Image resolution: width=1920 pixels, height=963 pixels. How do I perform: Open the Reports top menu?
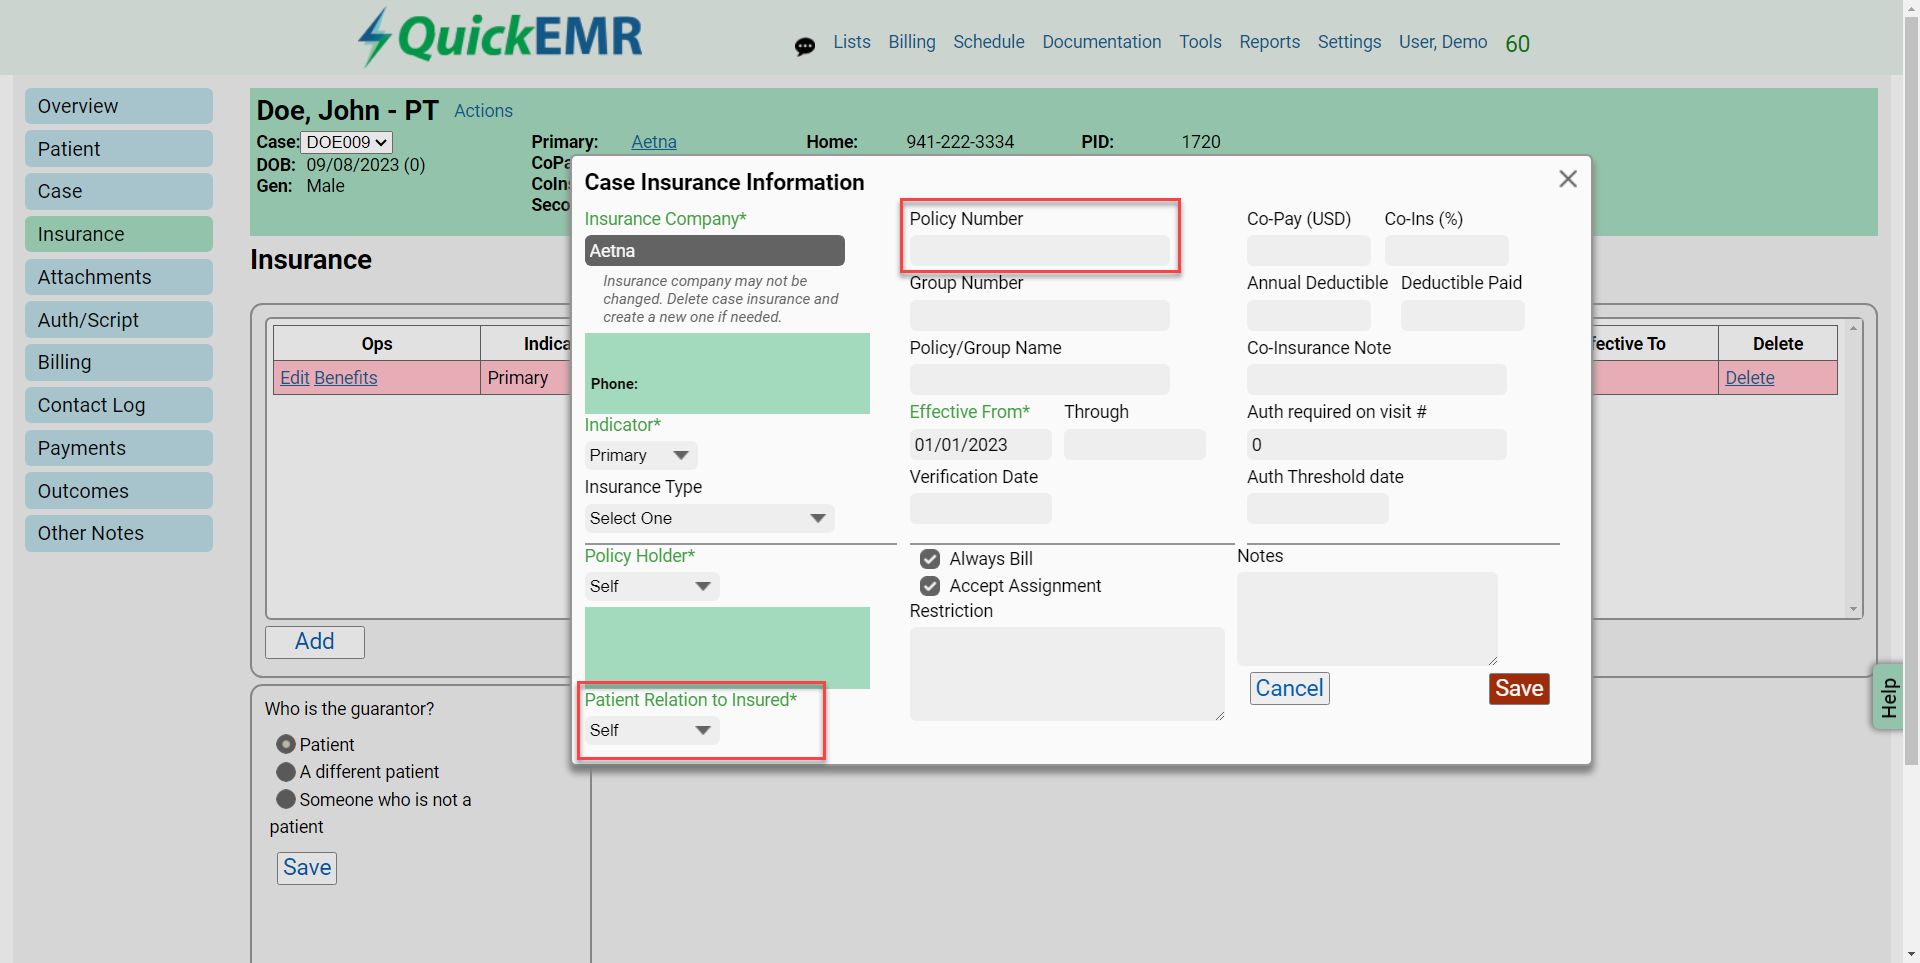point(1269,42)
